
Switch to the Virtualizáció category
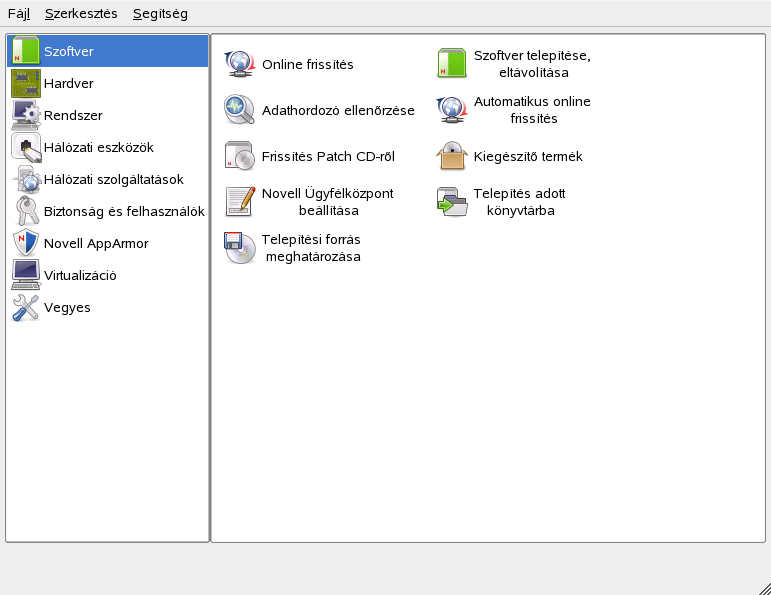pos(79,275)
